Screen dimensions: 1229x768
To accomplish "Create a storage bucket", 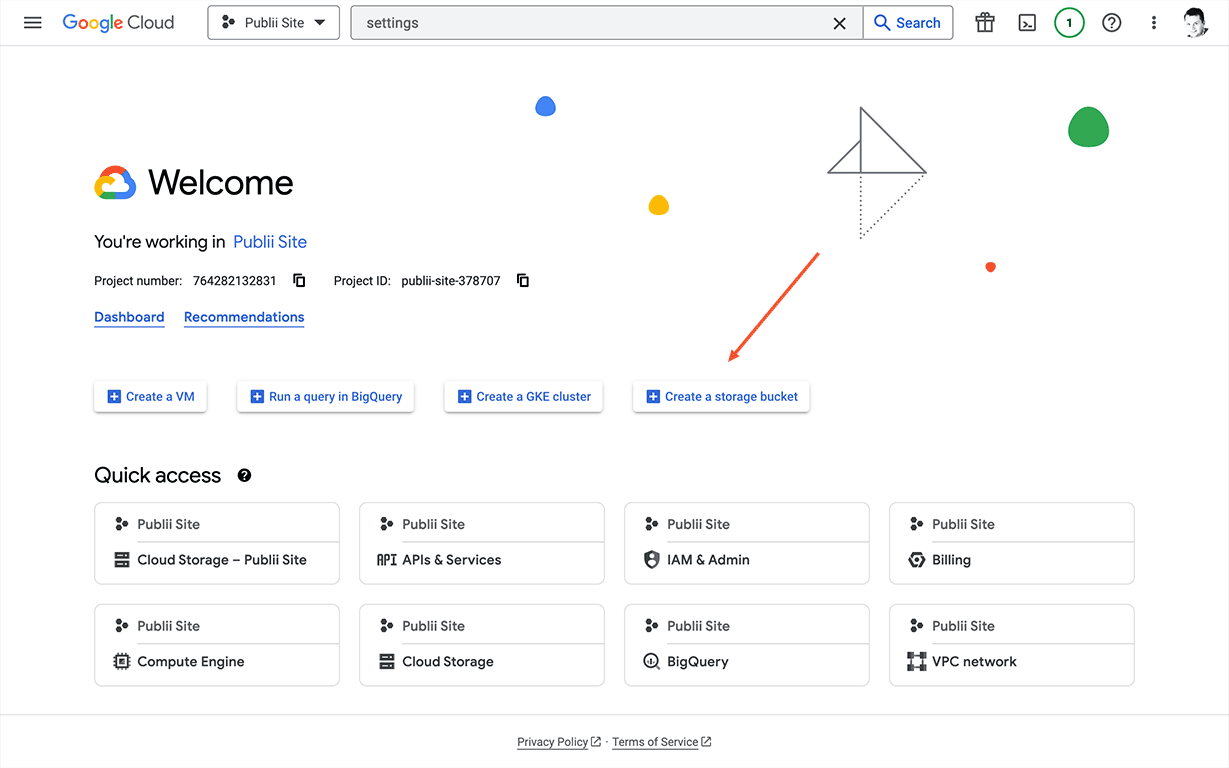I will coord(720,396).
